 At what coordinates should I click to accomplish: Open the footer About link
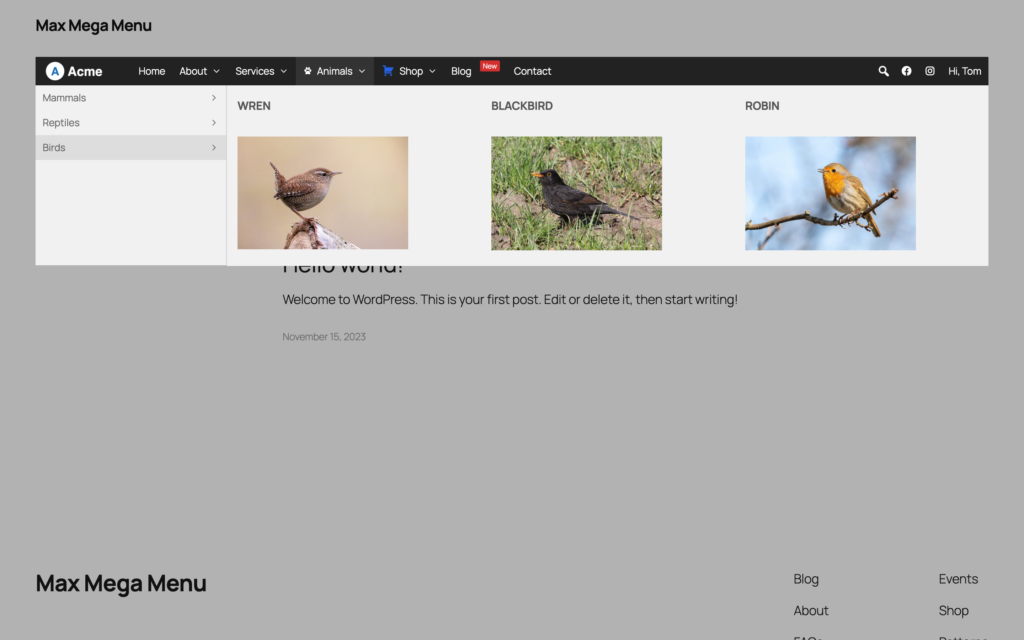(x=810, y=611)
